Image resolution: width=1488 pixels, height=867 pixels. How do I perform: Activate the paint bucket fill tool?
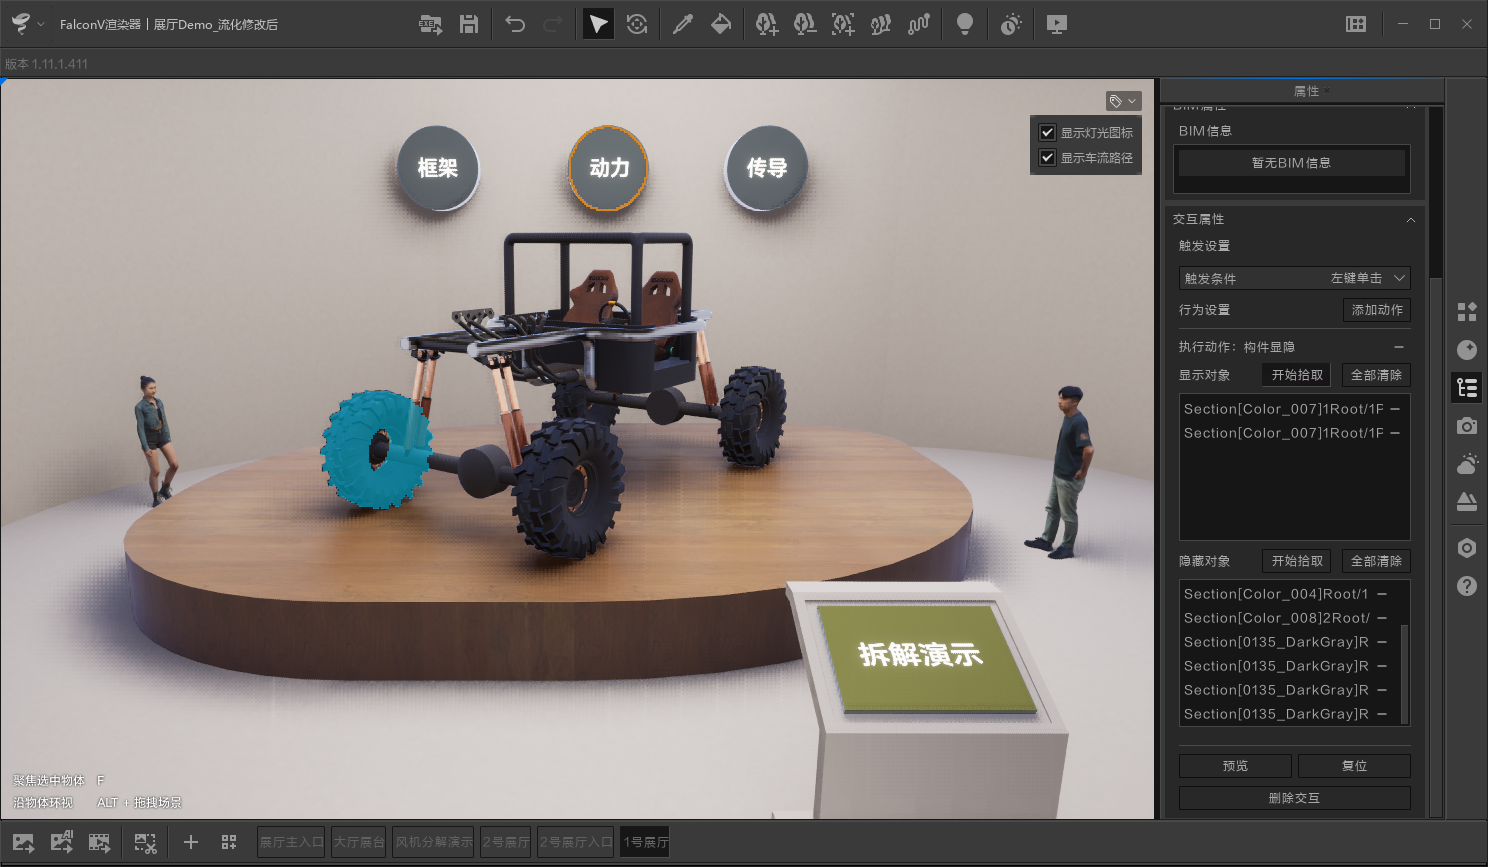[721, 24]
